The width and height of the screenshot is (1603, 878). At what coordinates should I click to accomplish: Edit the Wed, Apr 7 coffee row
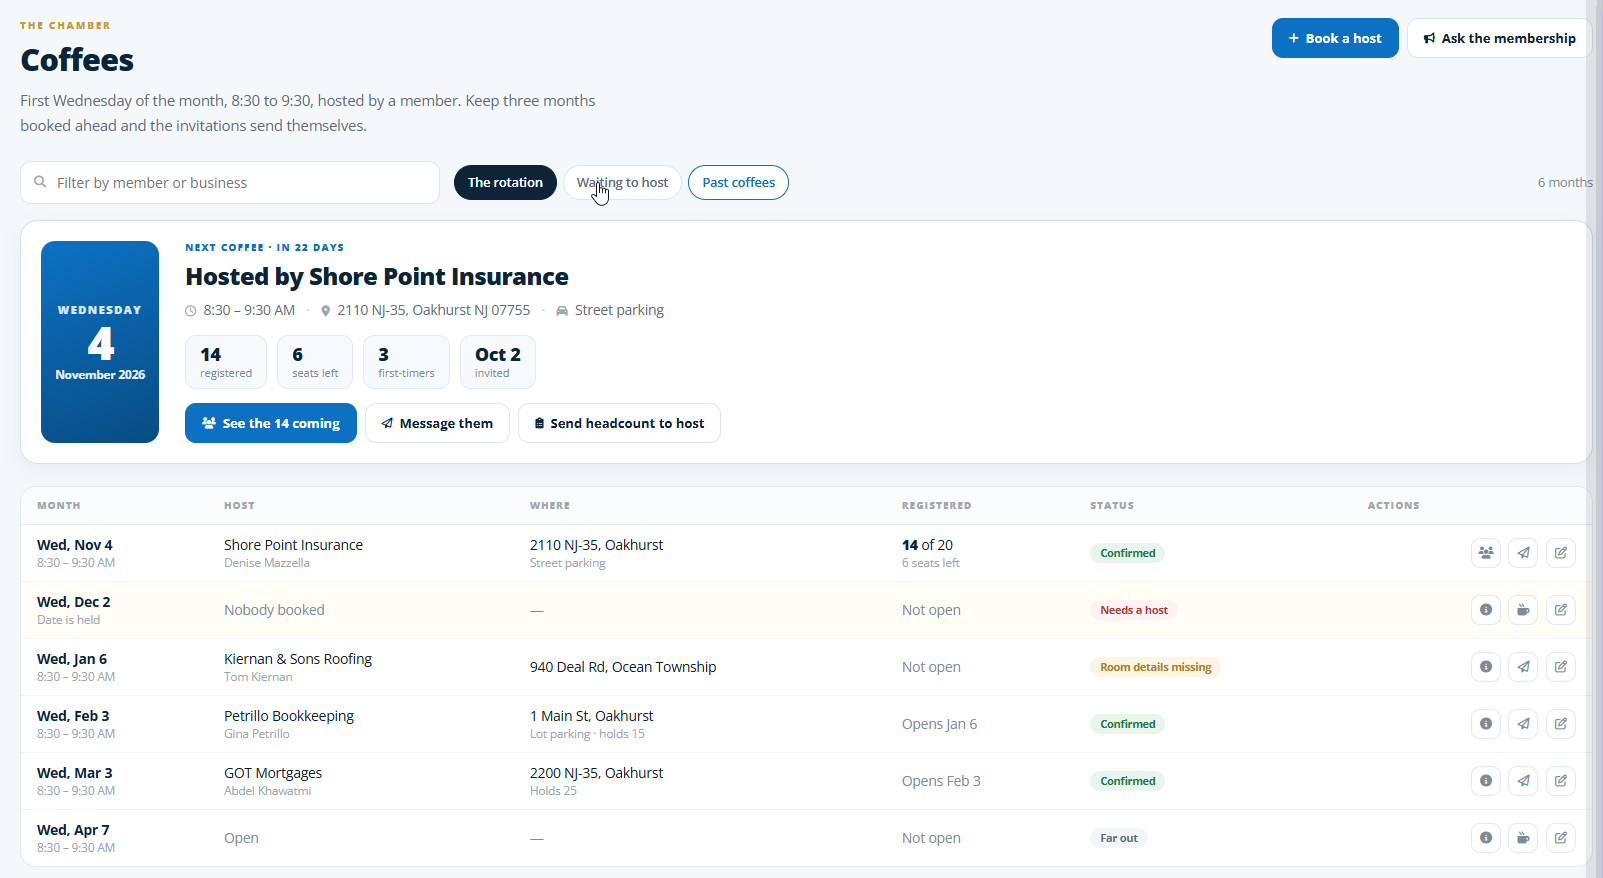[1561, 838]
